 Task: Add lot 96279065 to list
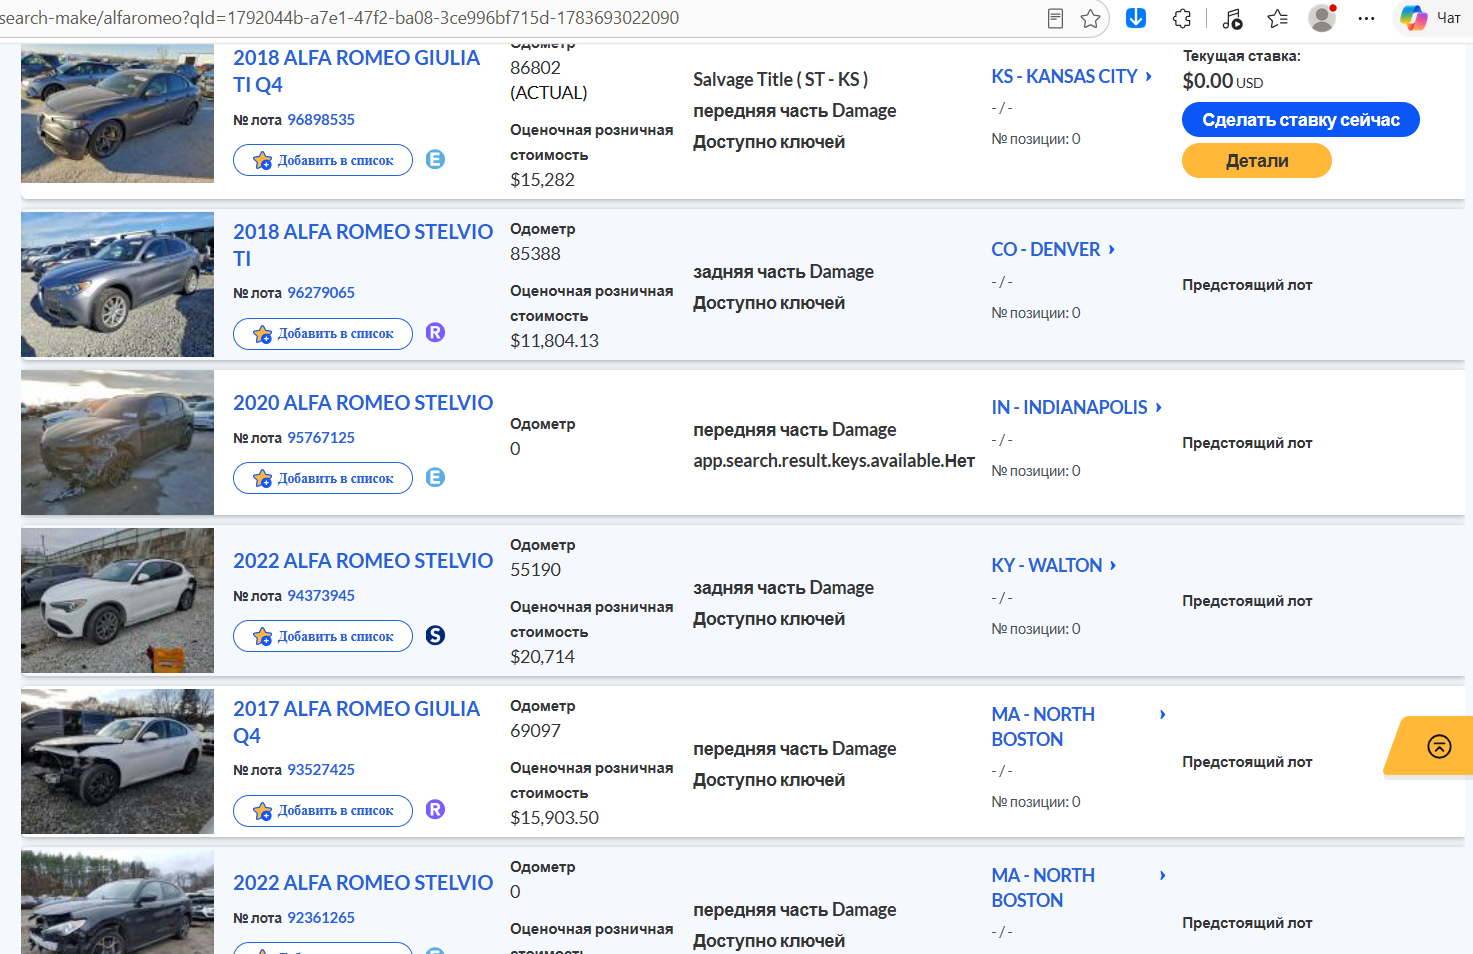tap(323, 333)
